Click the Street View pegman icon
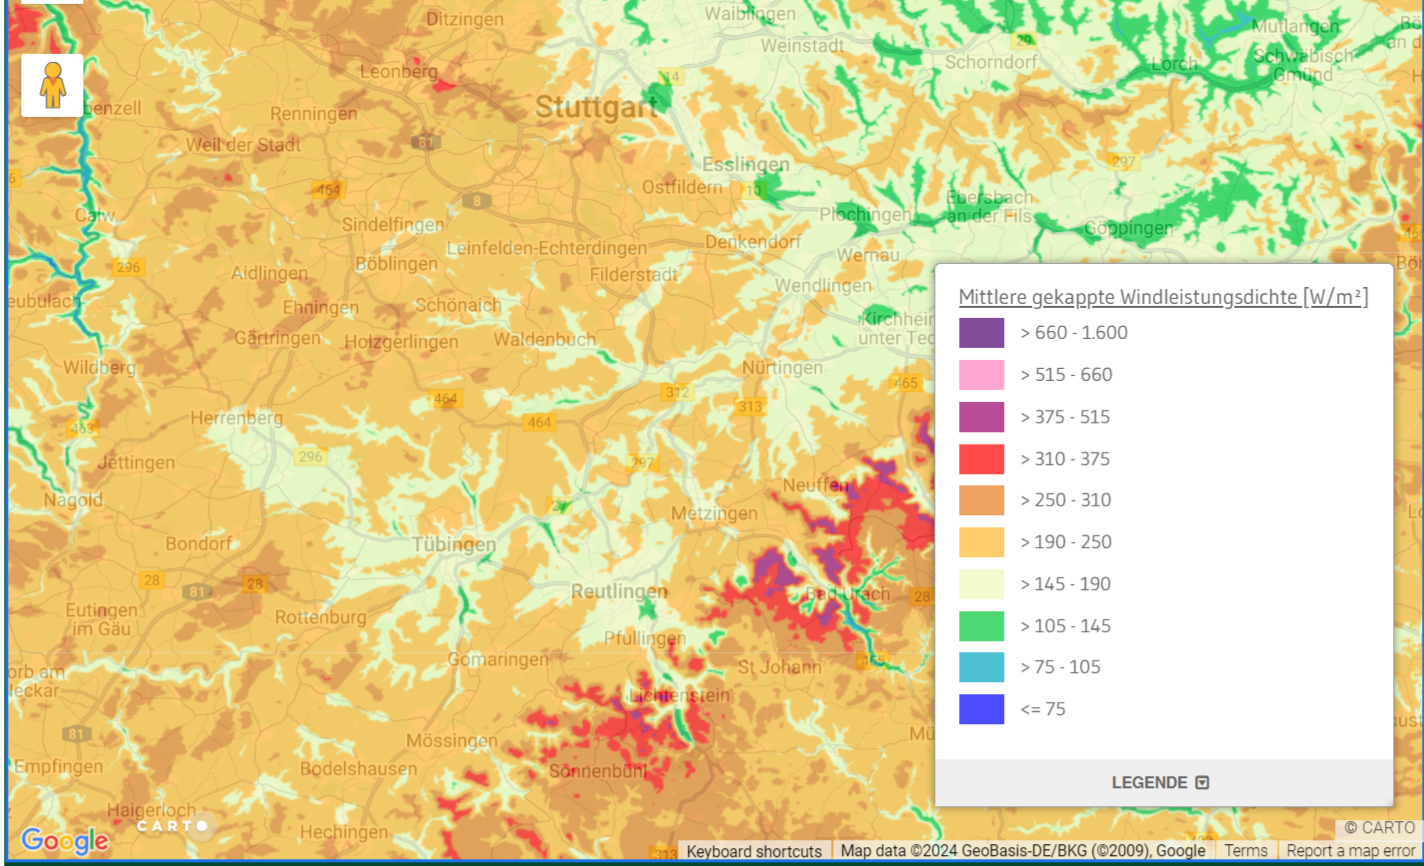The height and width of the screenshot is (866, 1424). (52, 86)
